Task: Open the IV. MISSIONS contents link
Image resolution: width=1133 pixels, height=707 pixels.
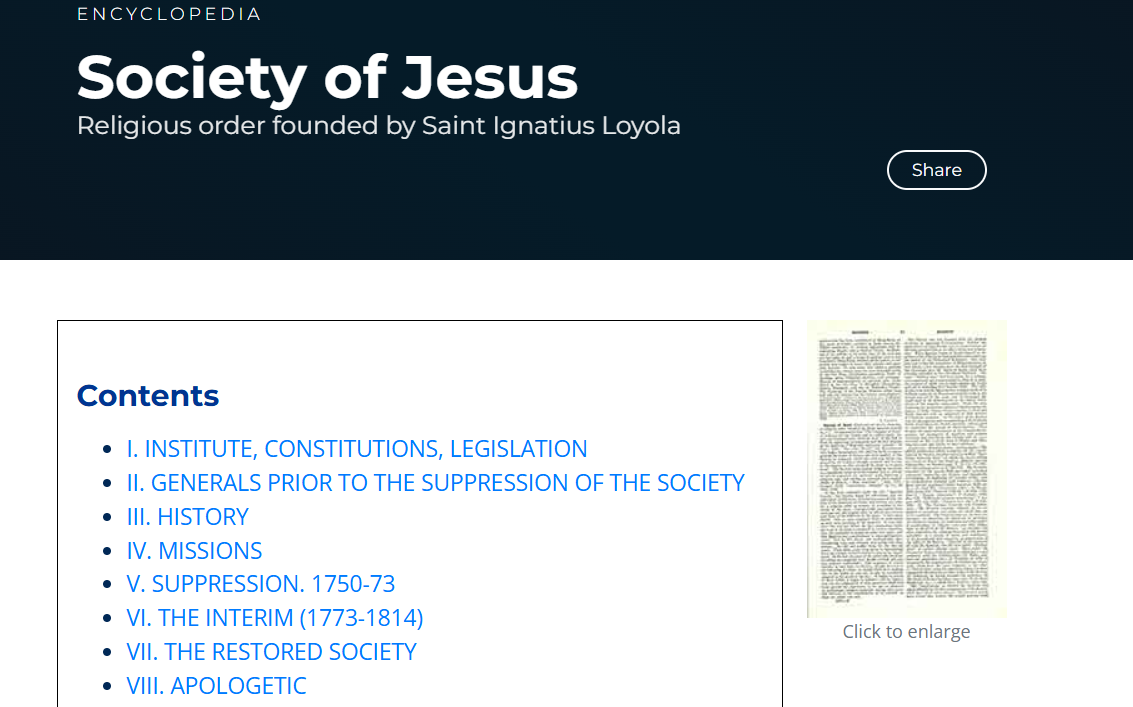Action: 194,551
